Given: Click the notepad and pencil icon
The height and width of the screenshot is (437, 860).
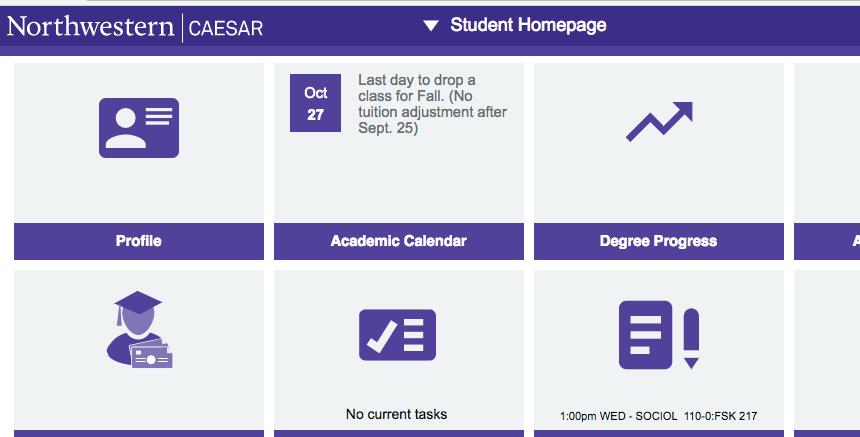Looking at the screenshot, I should point(658,334).
